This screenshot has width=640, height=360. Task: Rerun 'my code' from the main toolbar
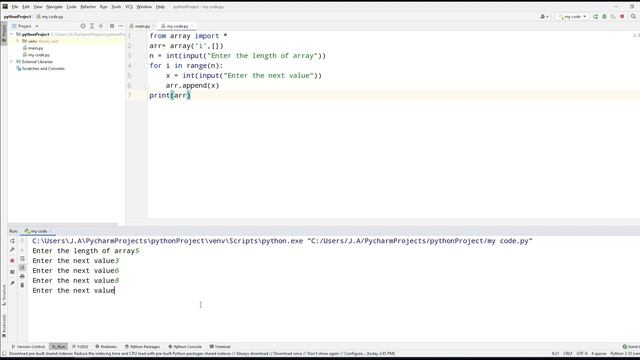596,17
